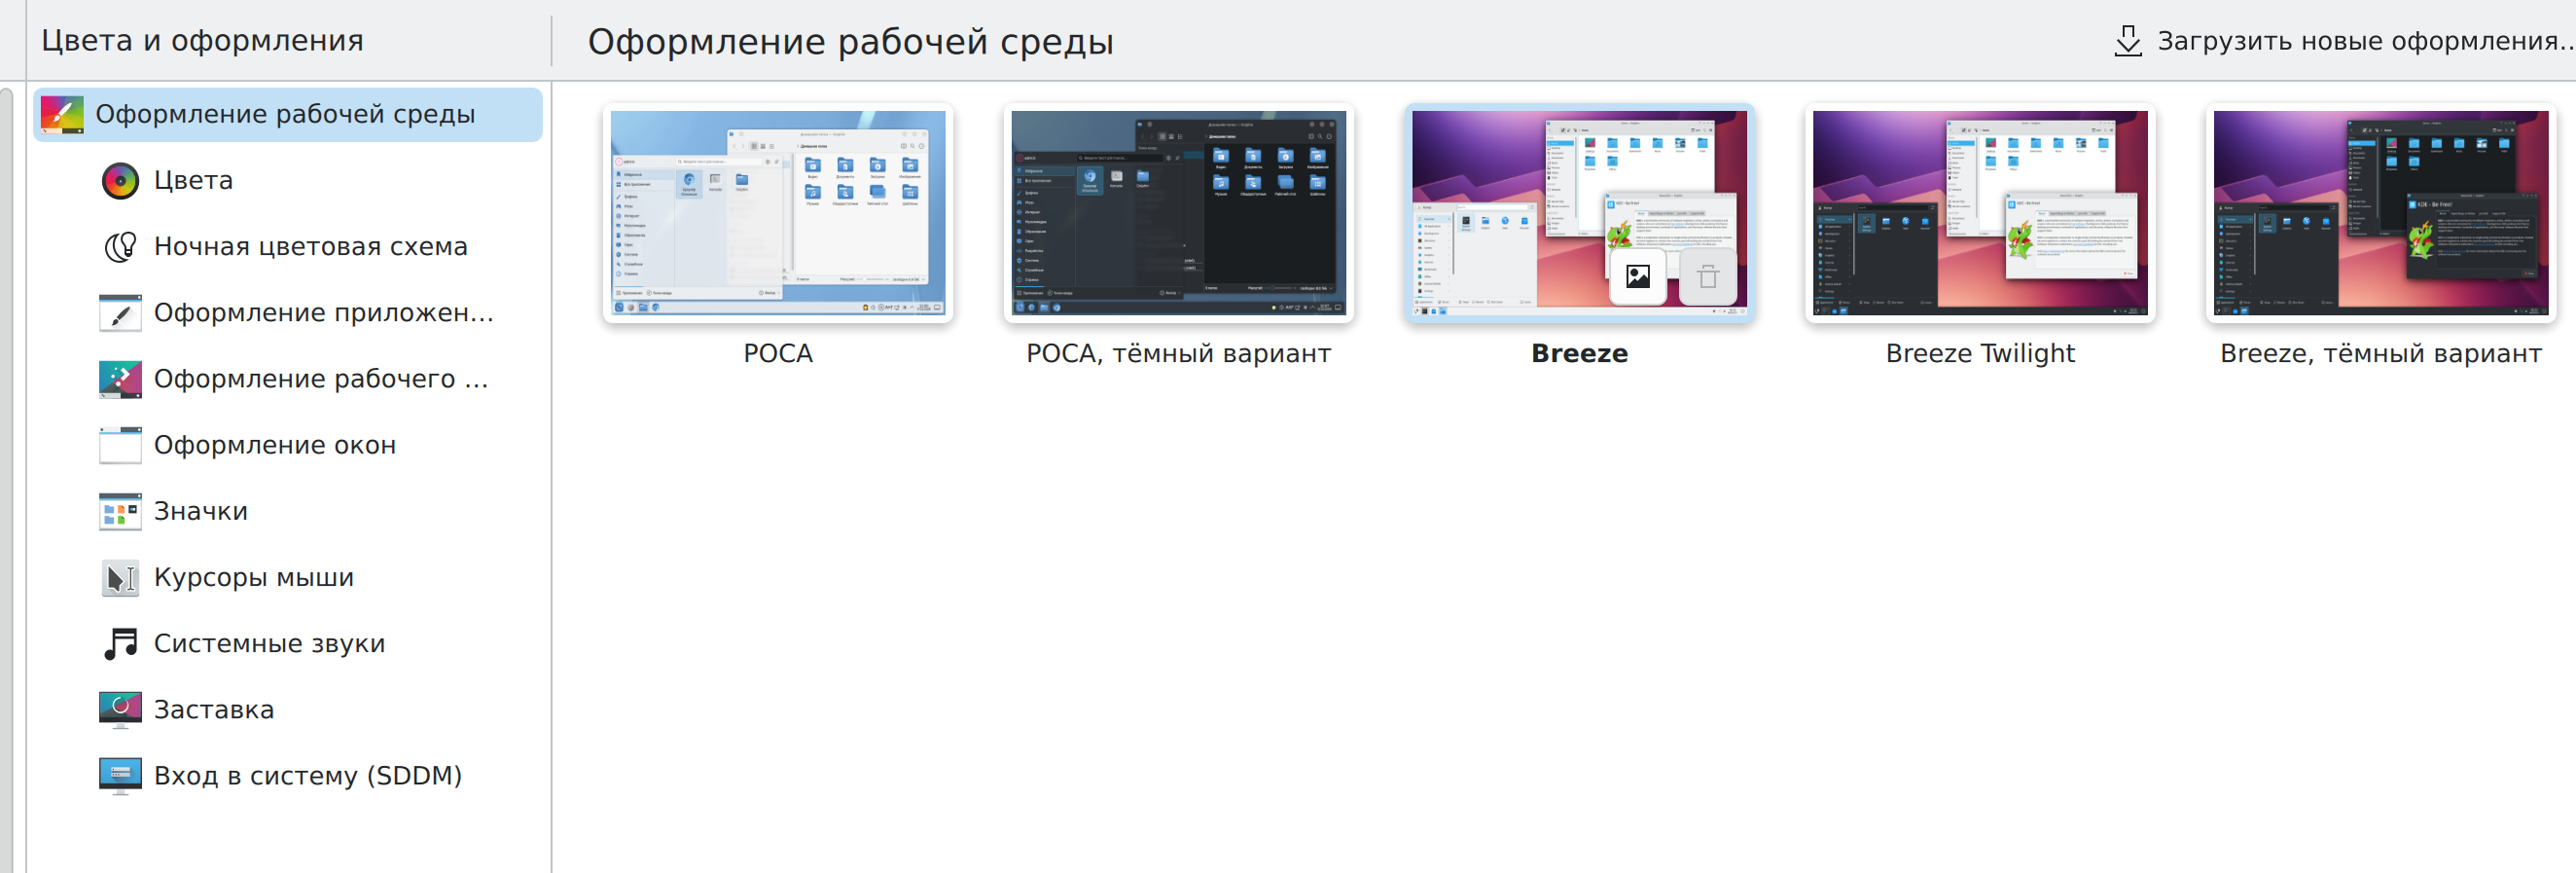Go to Курсоры мыши settings
2576x873 pixels.
[288, 578]
